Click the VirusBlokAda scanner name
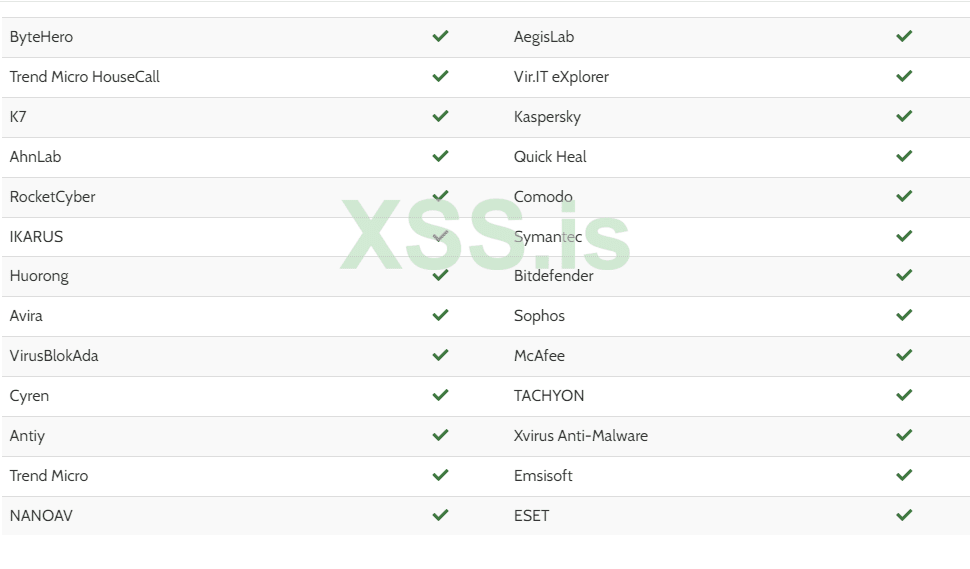Screen dimensions: 970x569 [x=54, y=356]
